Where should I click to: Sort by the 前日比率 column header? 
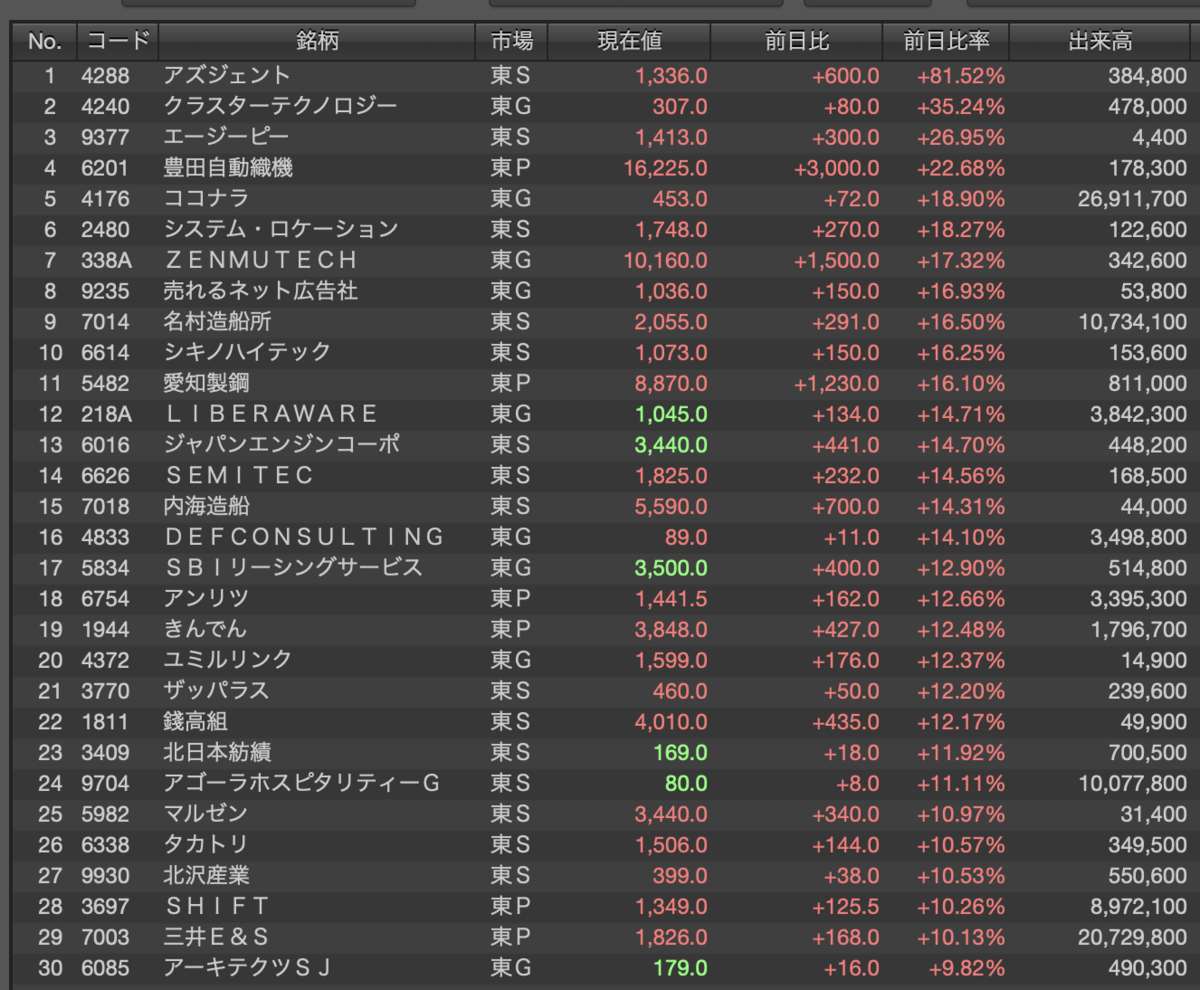coord(946,42)
